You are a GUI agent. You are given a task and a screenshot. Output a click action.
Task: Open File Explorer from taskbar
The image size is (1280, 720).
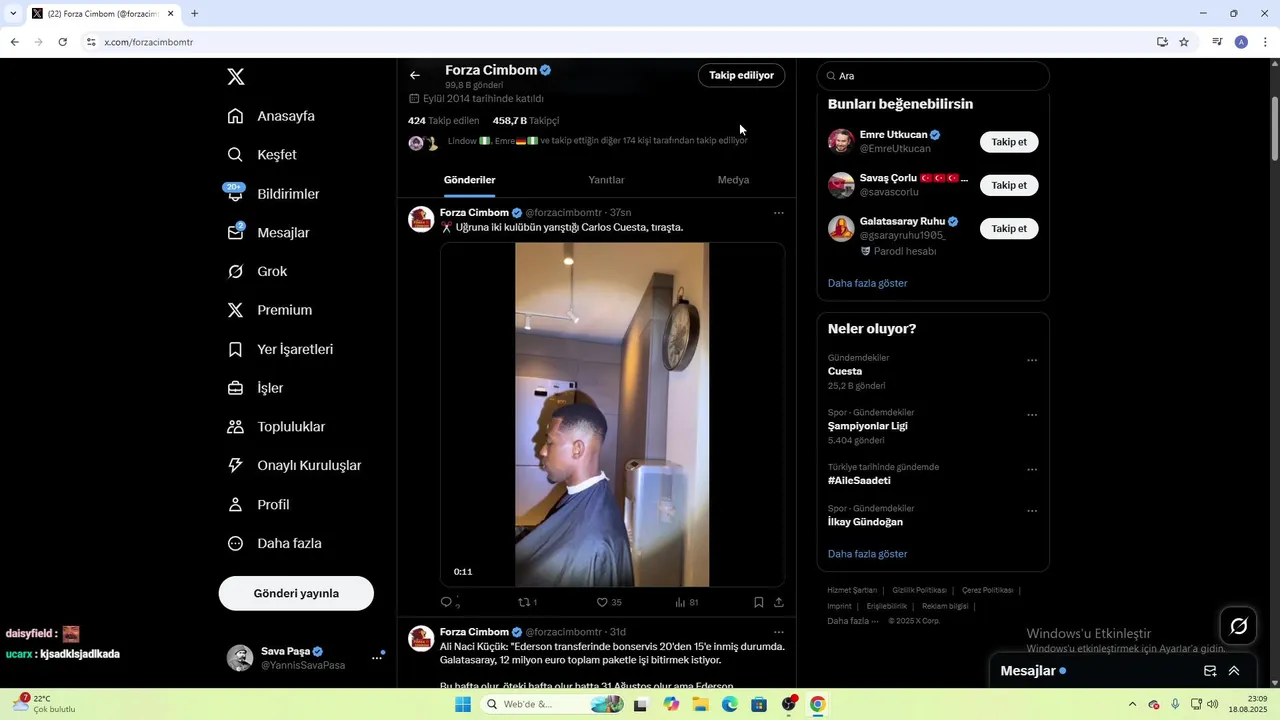tap(700, 704)
